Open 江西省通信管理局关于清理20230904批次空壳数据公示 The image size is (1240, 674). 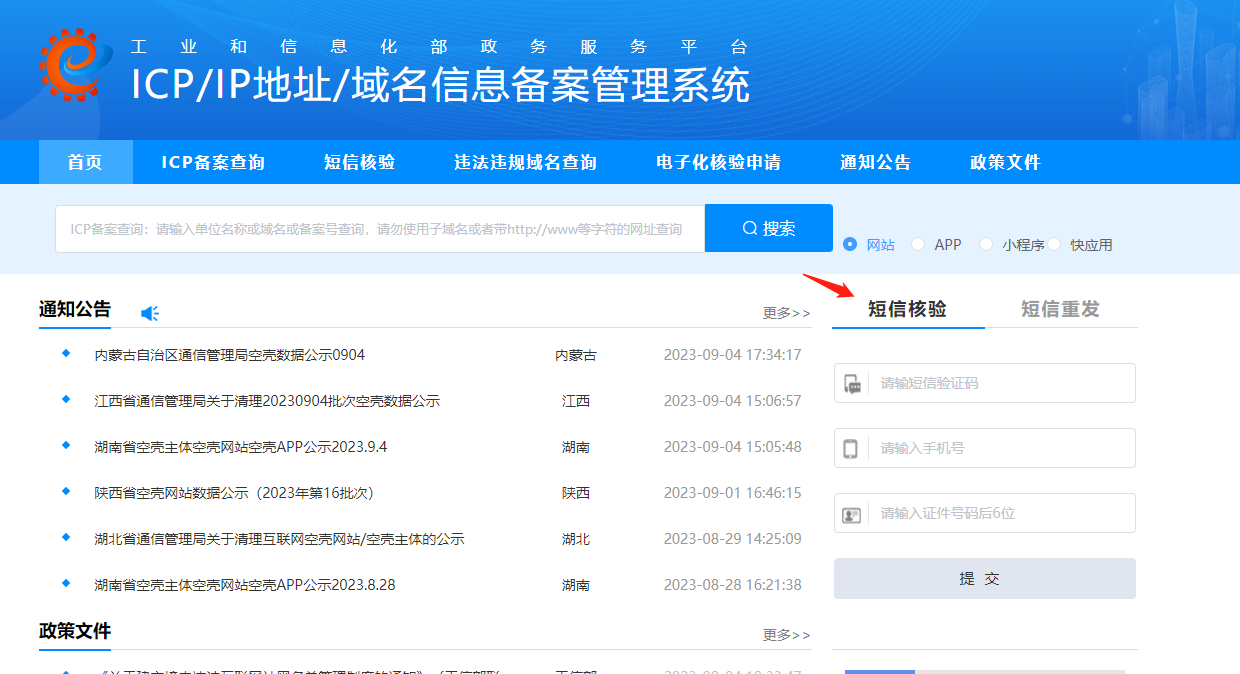pos(267,401)
